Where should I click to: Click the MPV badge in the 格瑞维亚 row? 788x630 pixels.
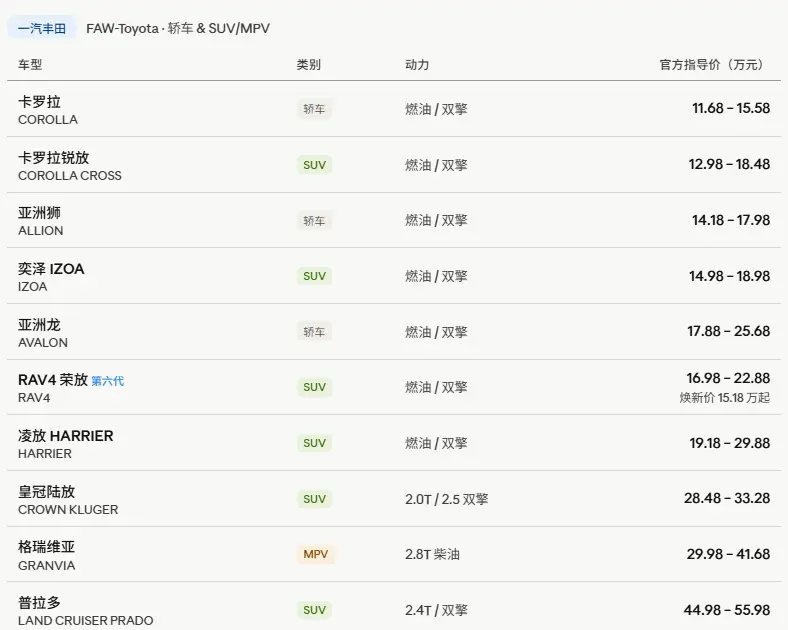click(x=316, y=554)
